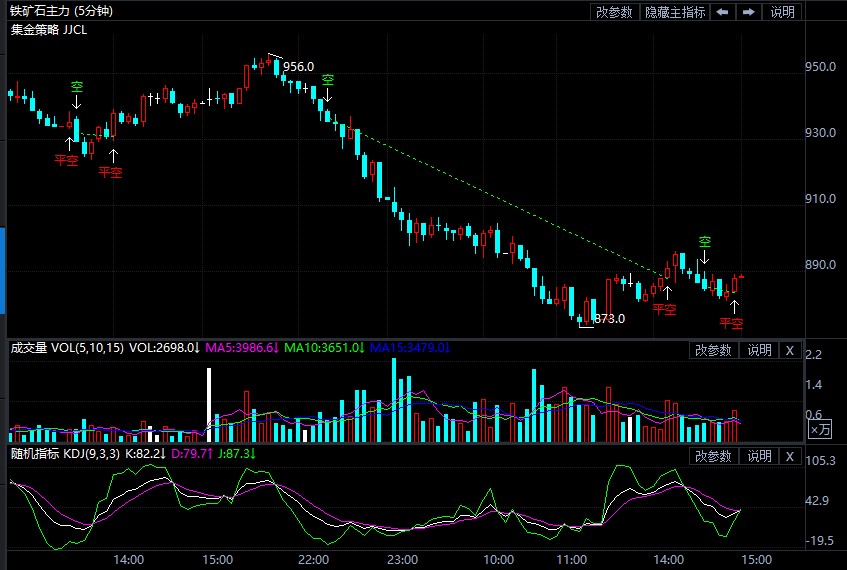Image resolution: width=847 pixels, height=570 pixels.
Task: Click the ×万 volume unit icon
Action: (819, 429)
